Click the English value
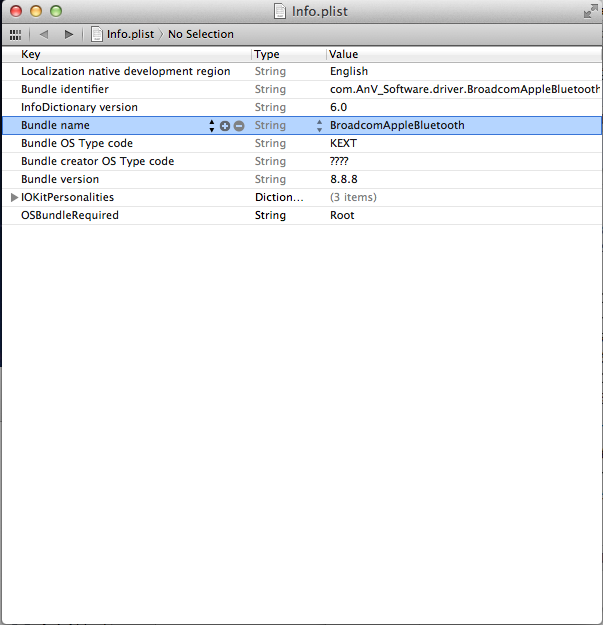This screenshot has width=603, height=625. (349, 71)
